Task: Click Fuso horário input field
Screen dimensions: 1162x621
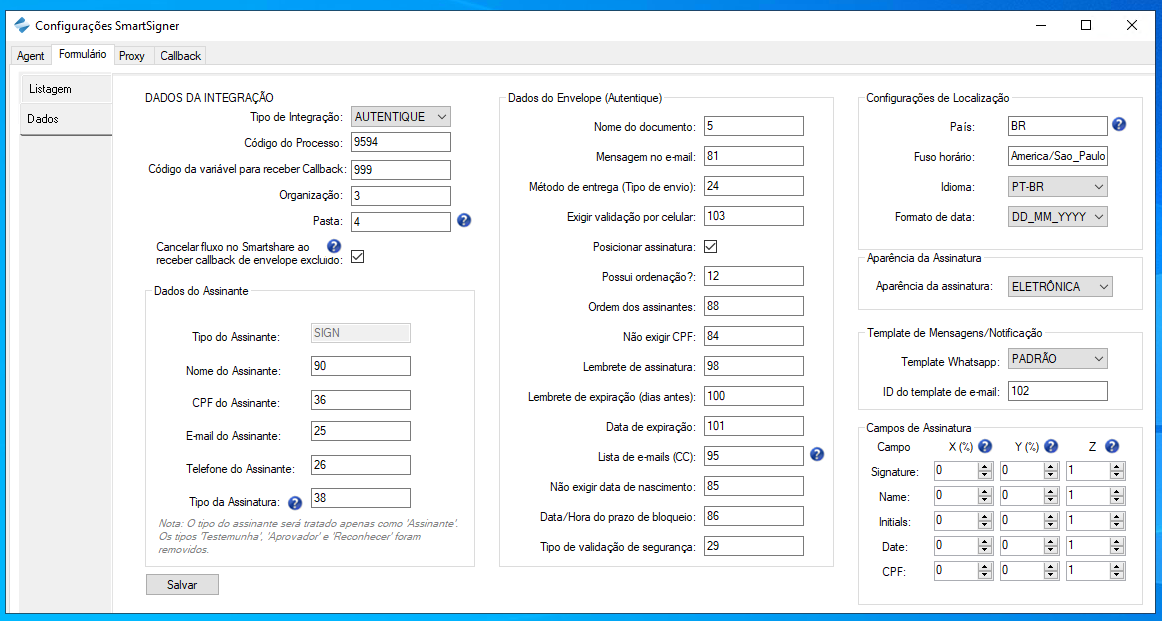Action: (x=1058, y=156)
